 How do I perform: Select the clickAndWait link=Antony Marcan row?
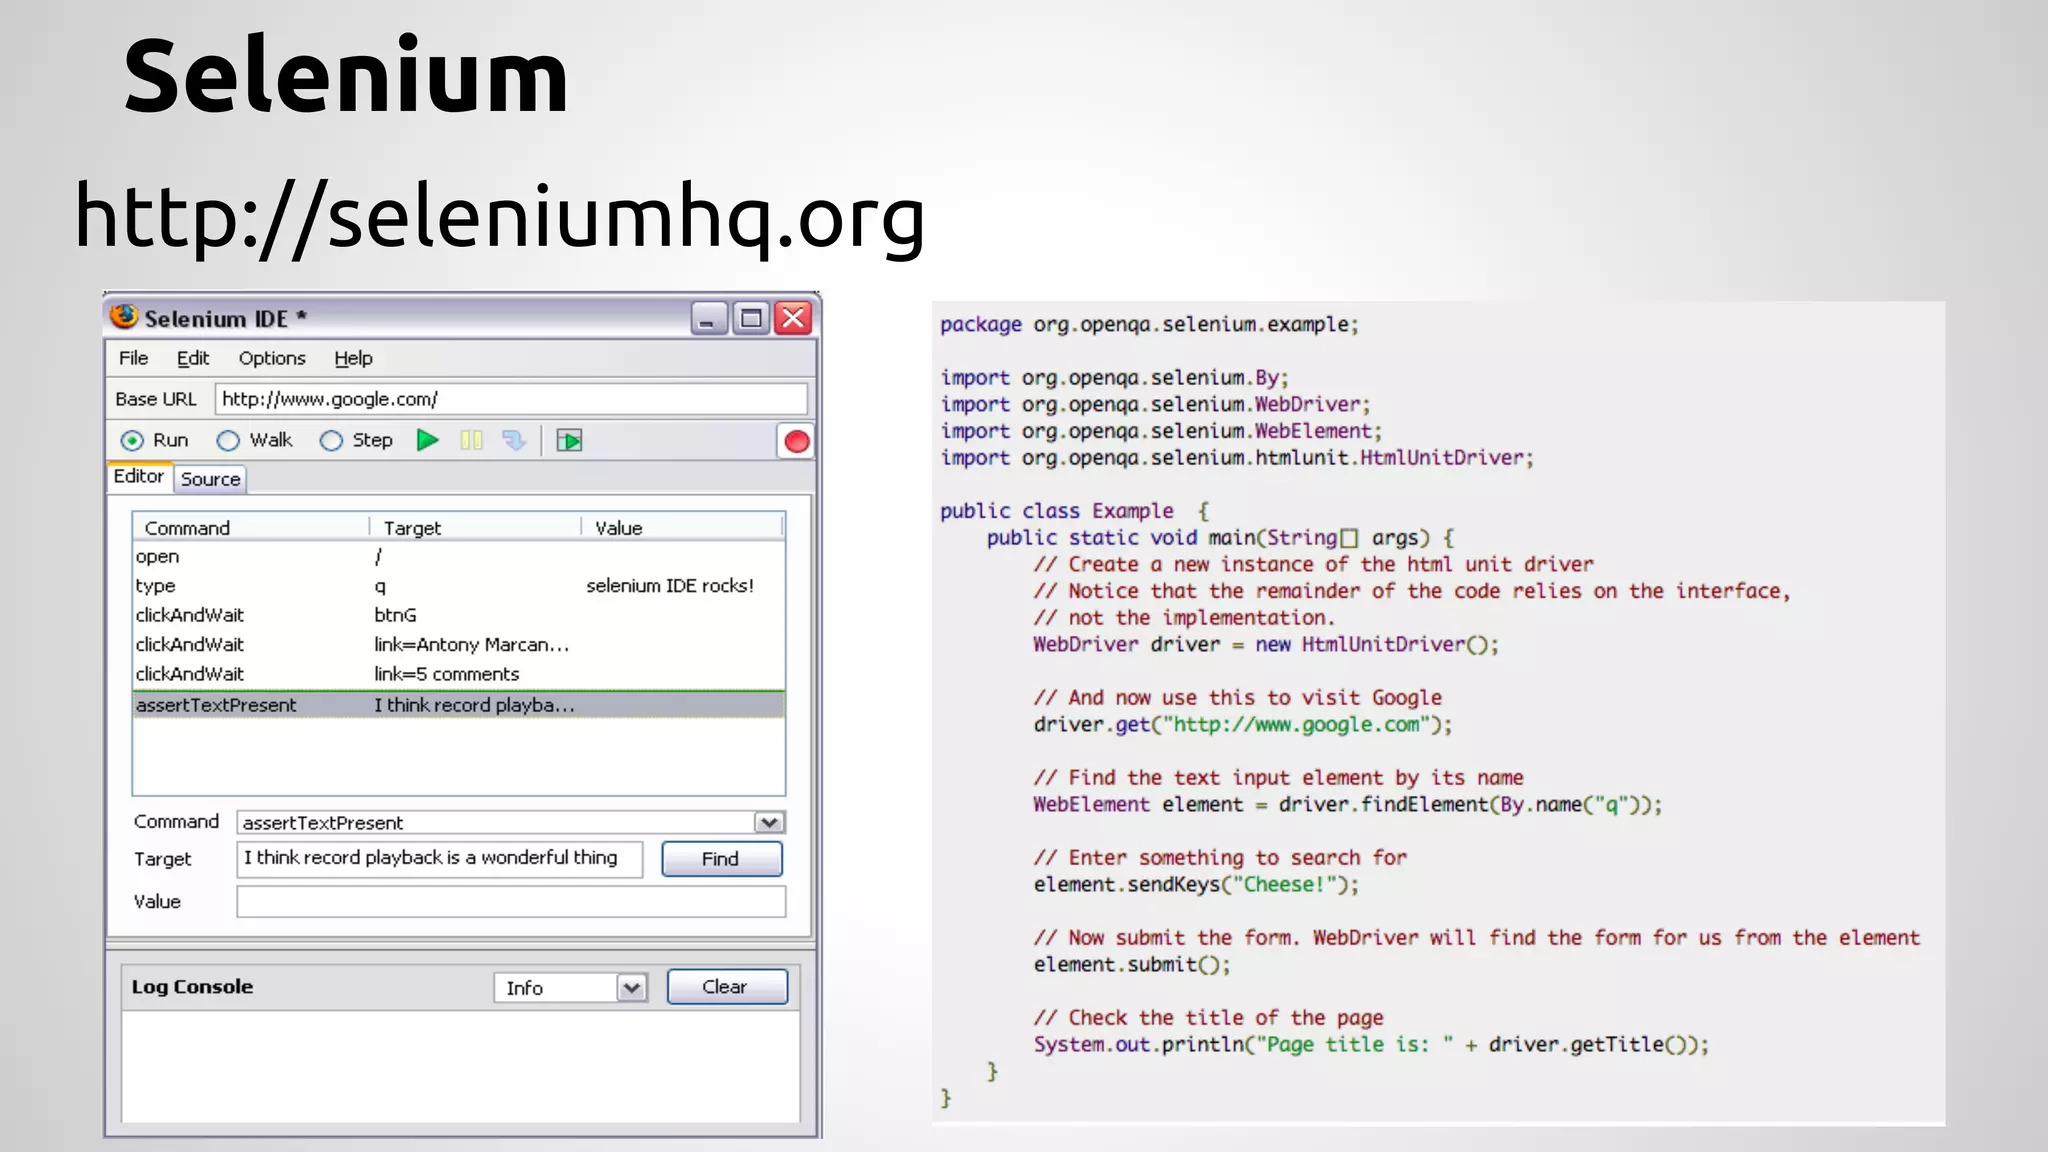tap(459, 645)
